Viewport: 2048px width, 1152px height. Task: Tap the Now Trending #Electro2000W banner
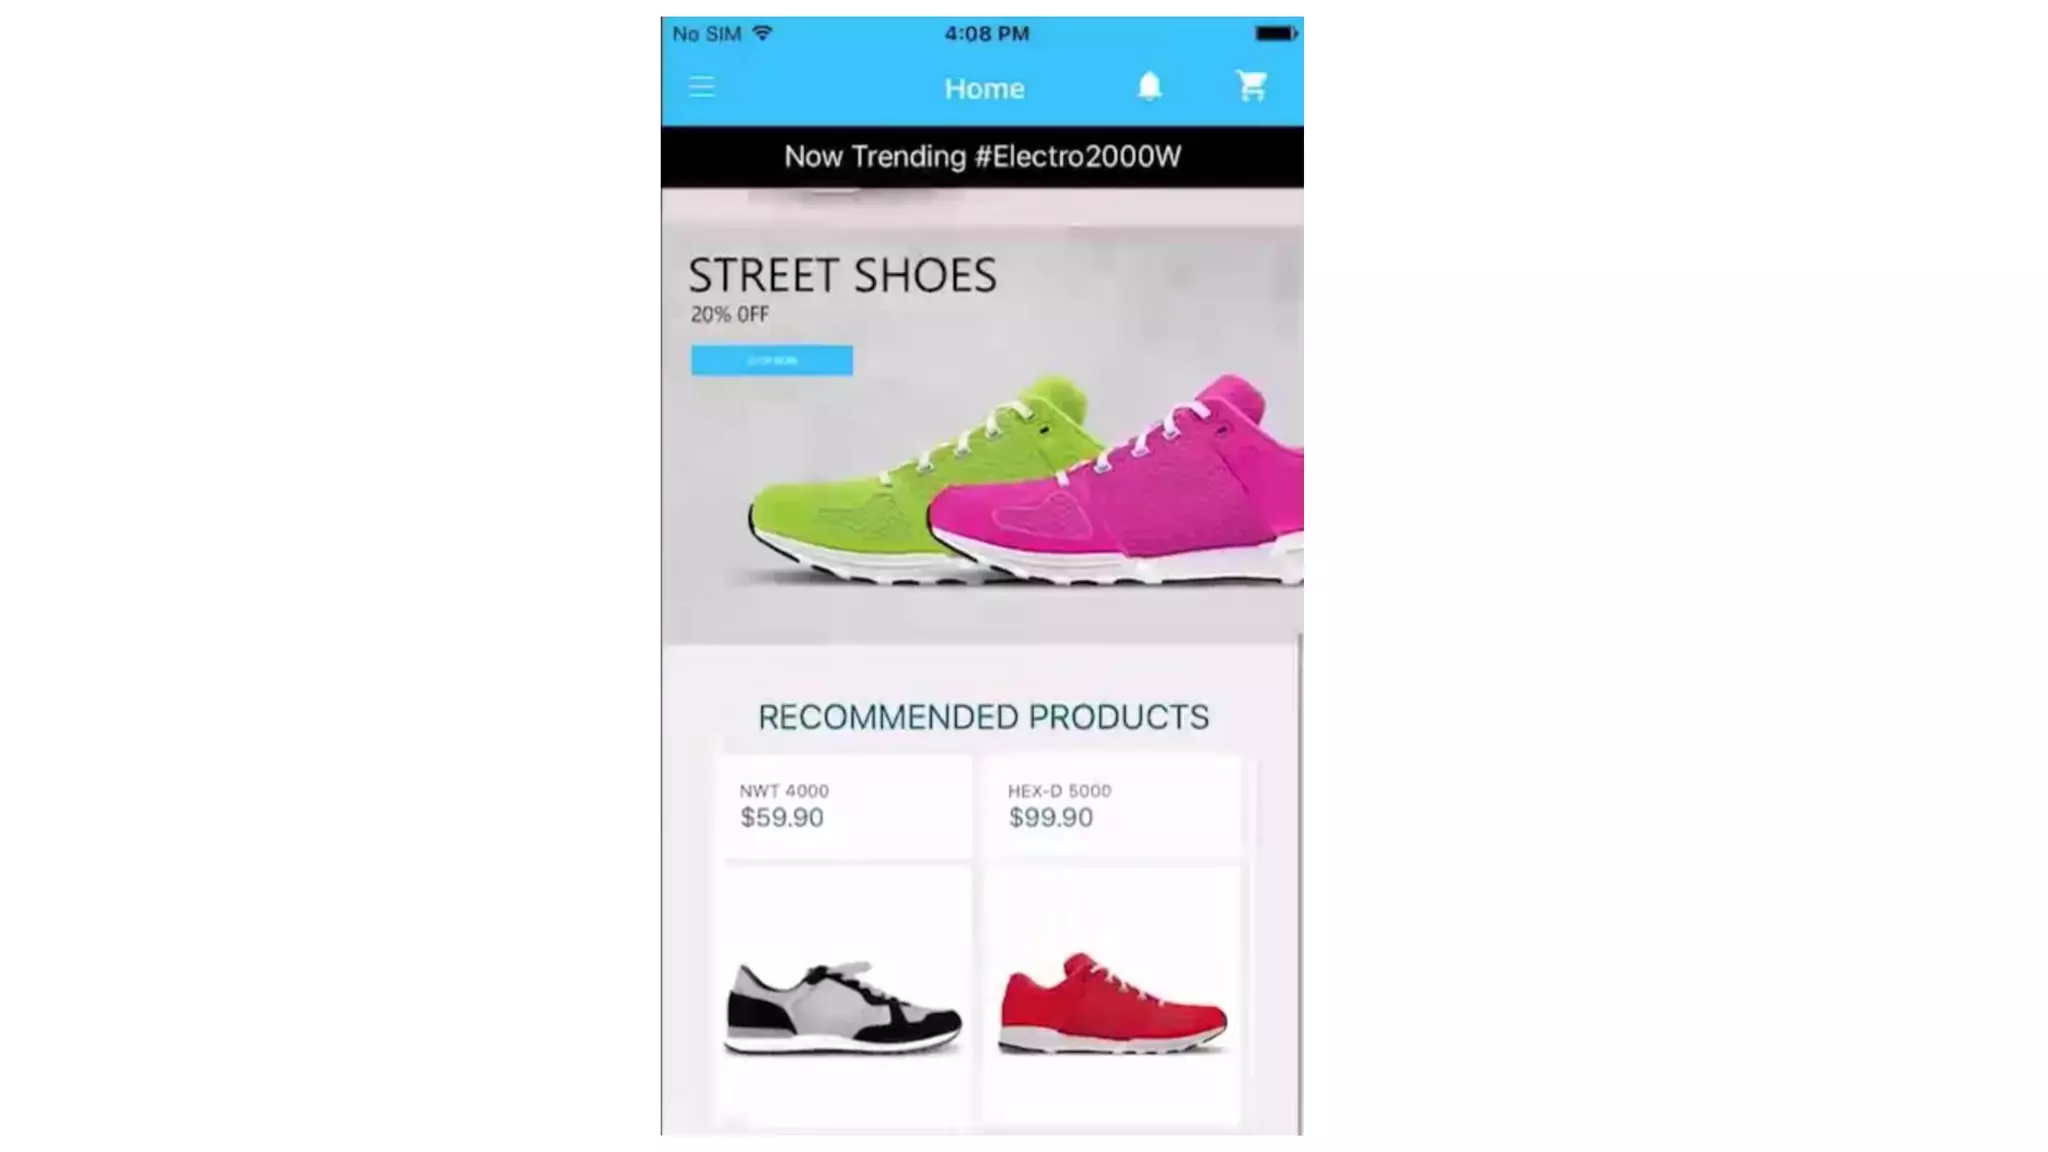982,157
